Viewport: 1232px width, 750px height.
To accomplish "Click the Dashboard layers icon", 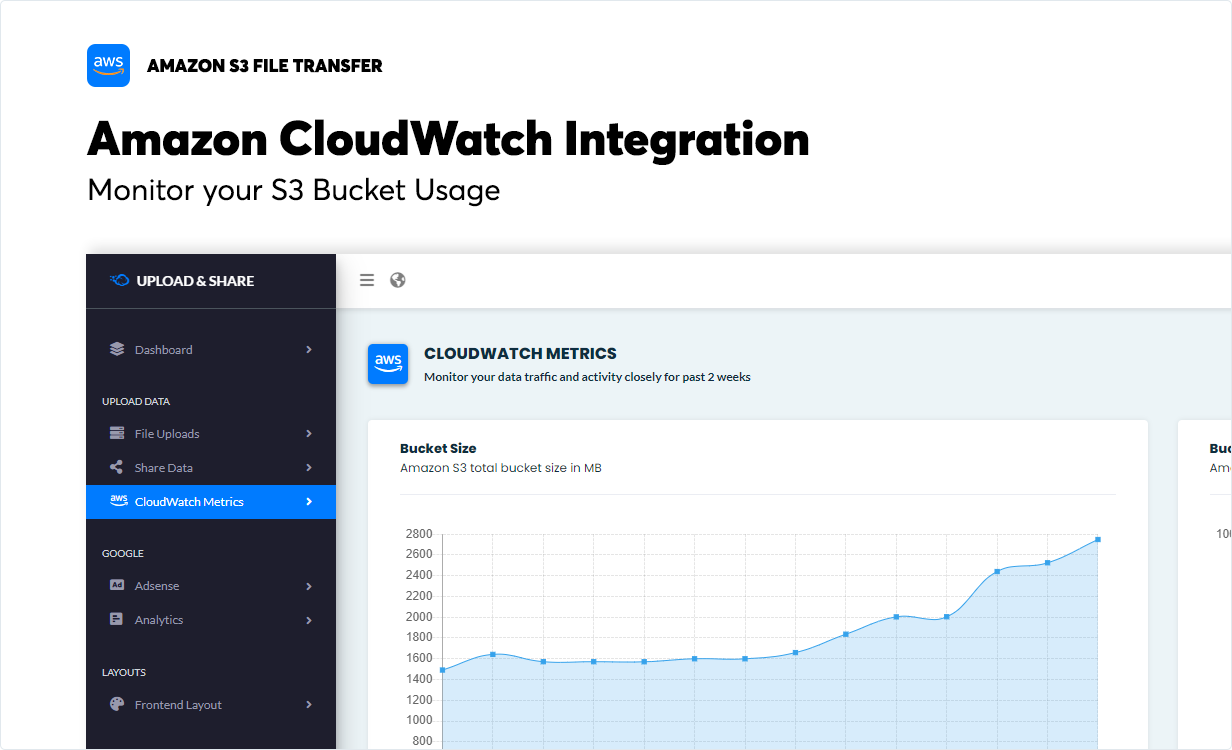I will pos(117,349).
